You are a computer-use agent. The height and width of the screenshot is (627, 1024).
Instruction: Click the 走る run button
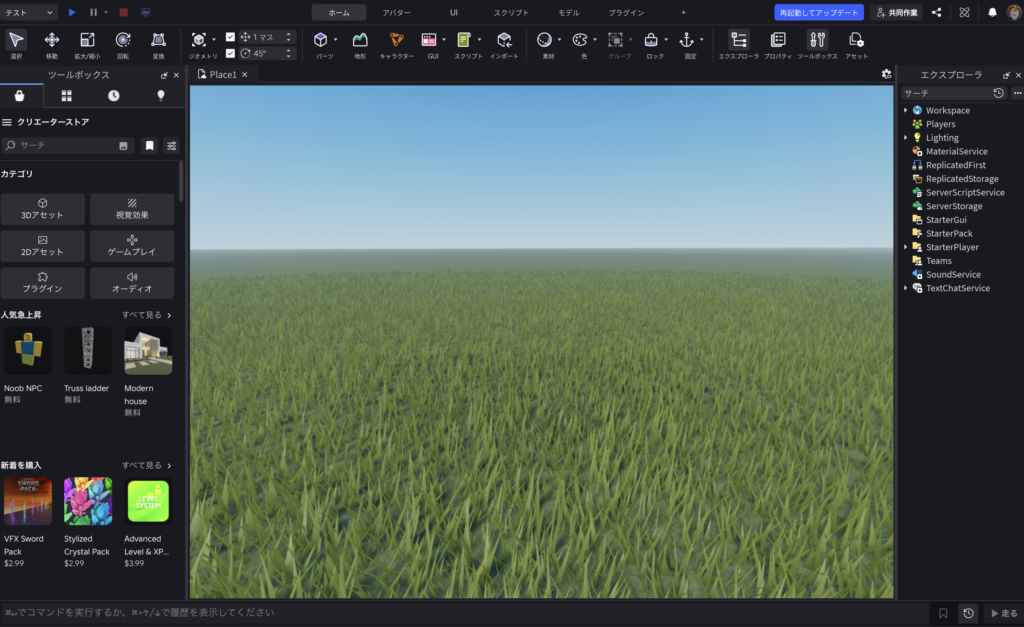pyautogui.click(x=1004, y=613)
